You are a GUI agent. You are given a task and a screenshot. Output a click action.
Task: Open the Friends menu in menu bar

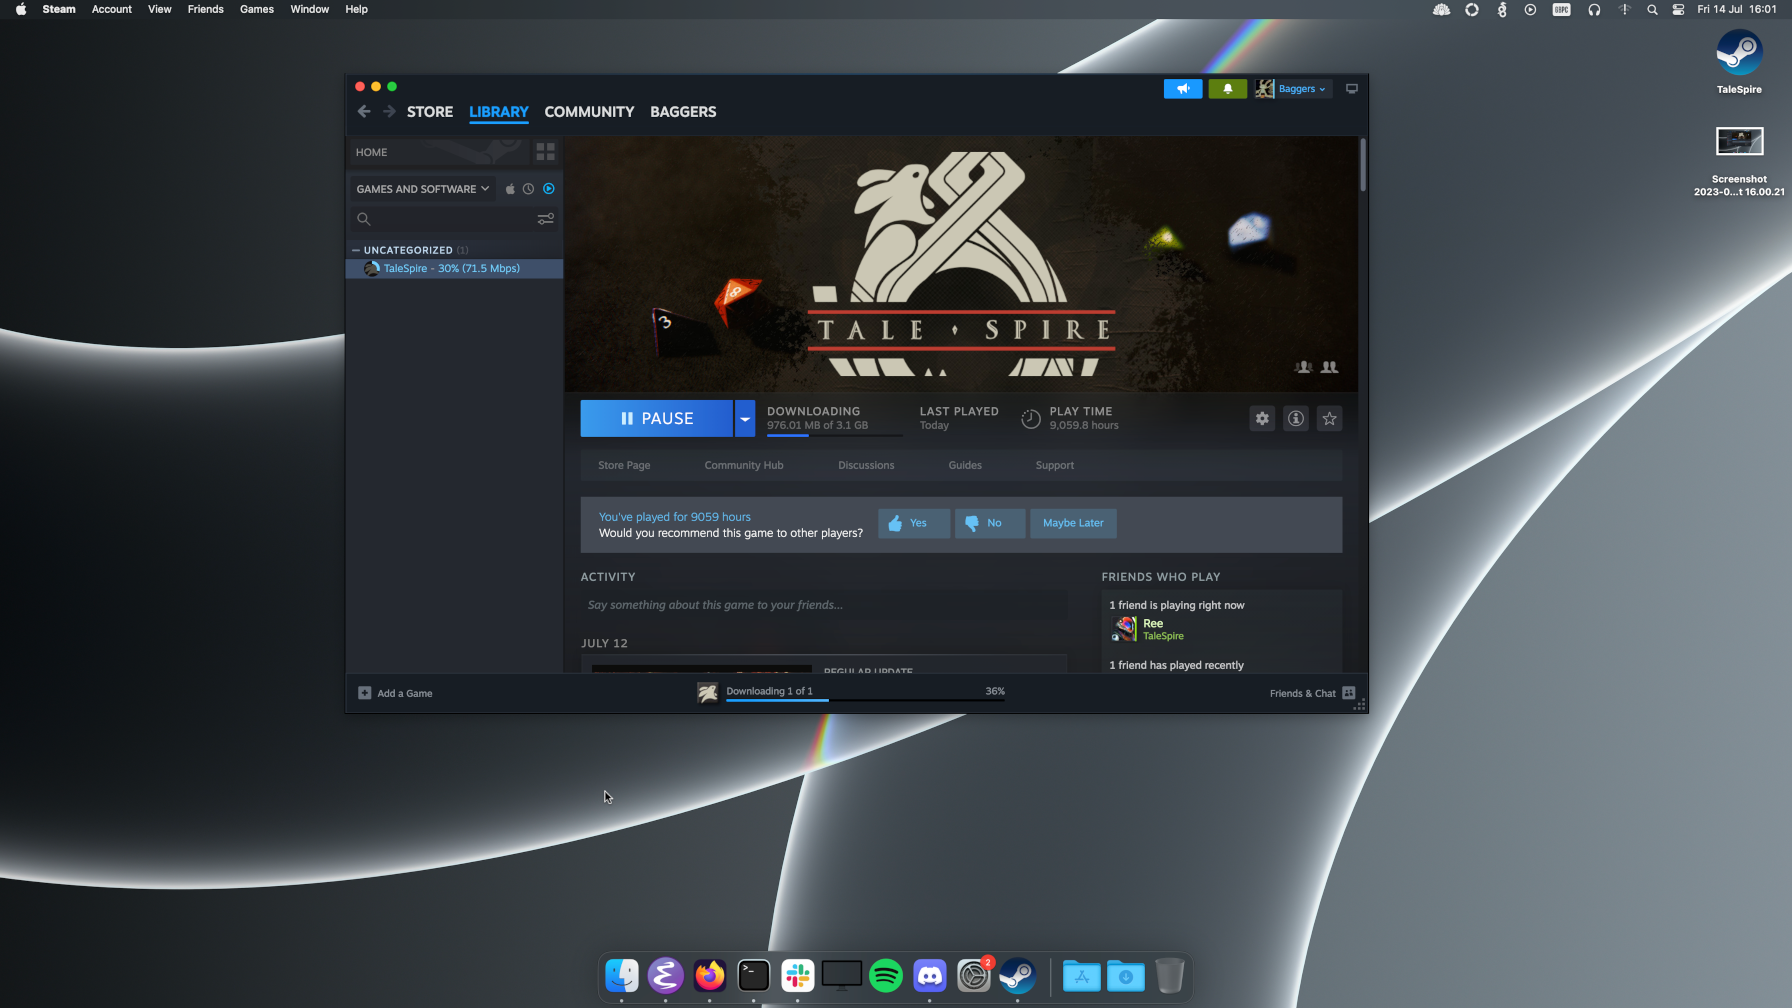tap(206, 9)
